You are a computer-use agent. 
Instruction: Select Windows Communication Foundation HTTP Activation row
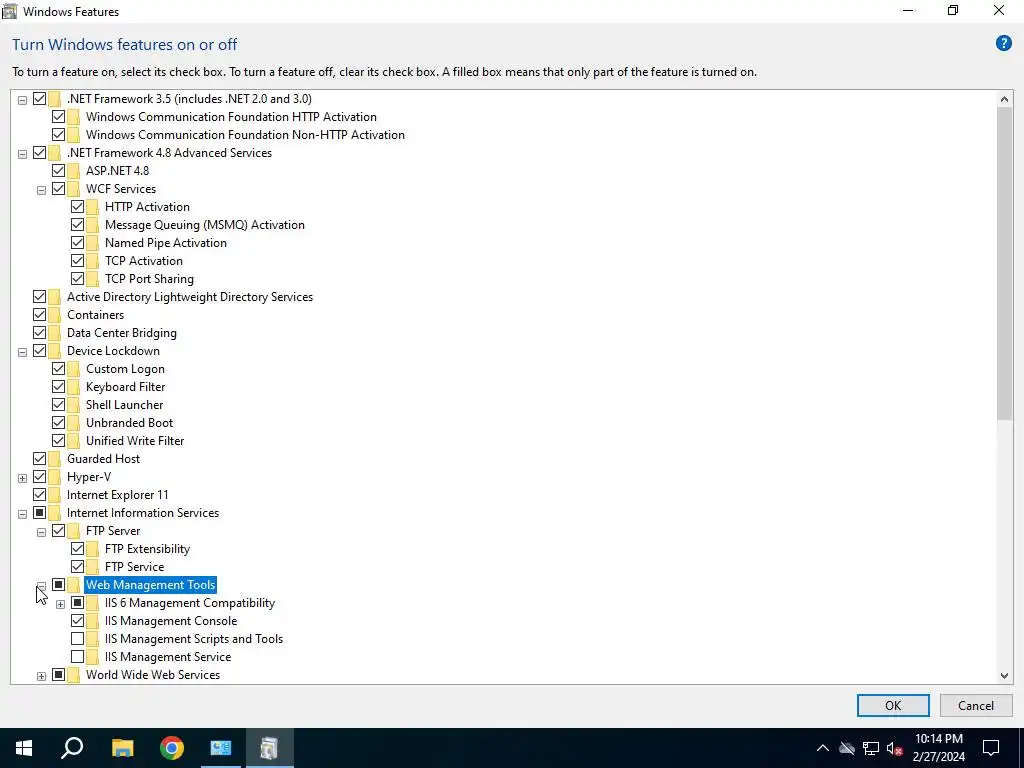231,117
